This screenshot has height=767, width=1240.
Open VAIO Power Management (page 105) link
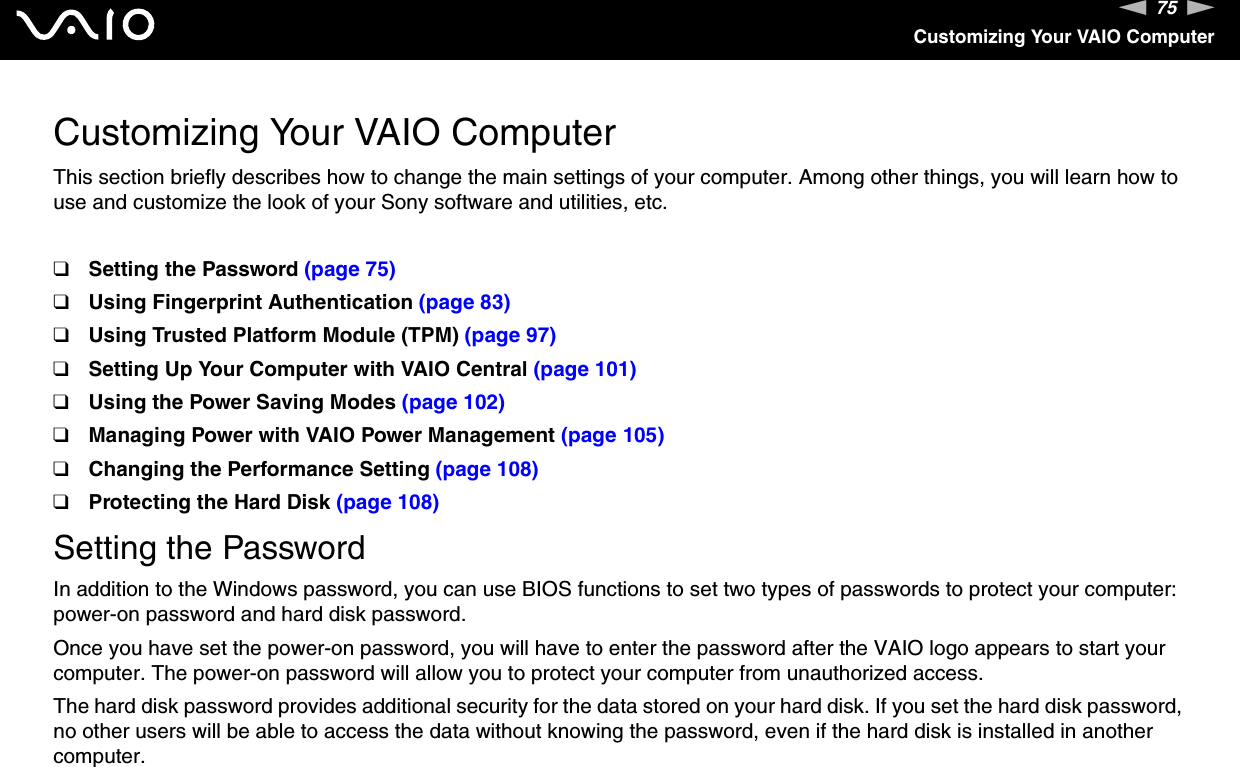612,435
